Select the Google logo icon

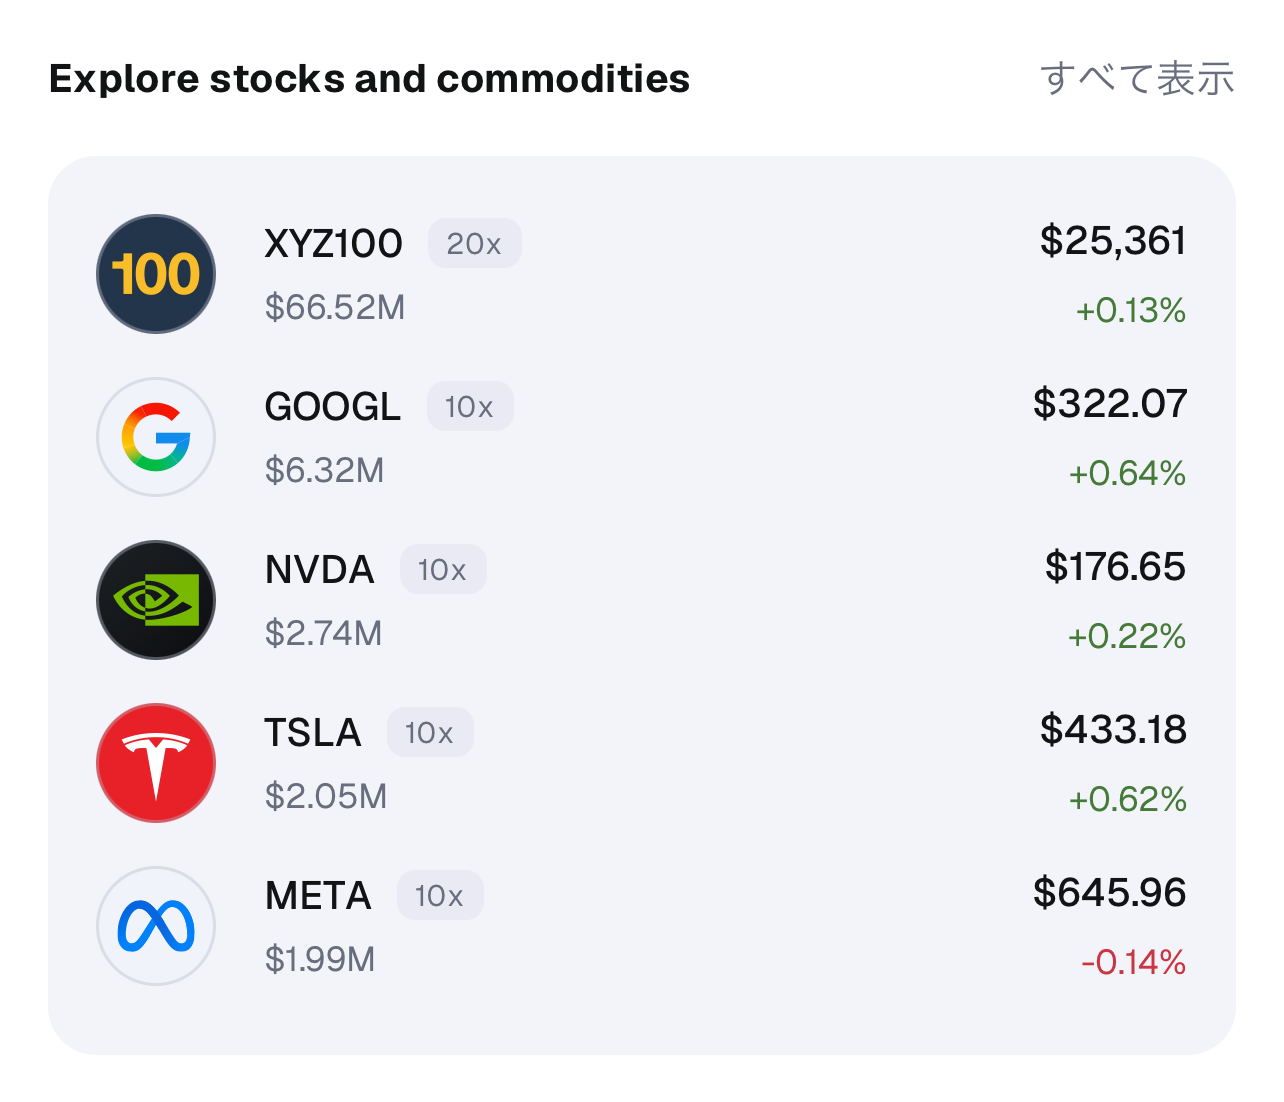pyautogui.click(x=156, y=437)
